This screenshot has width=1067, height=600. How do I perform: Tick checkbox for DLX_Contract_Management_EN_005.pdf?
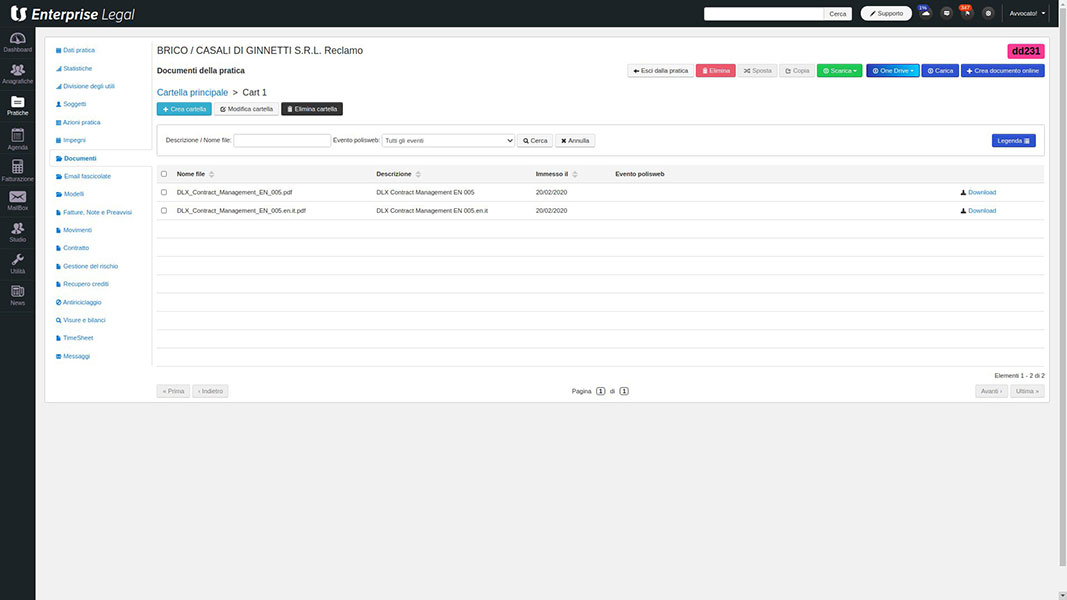click(164, 193)
